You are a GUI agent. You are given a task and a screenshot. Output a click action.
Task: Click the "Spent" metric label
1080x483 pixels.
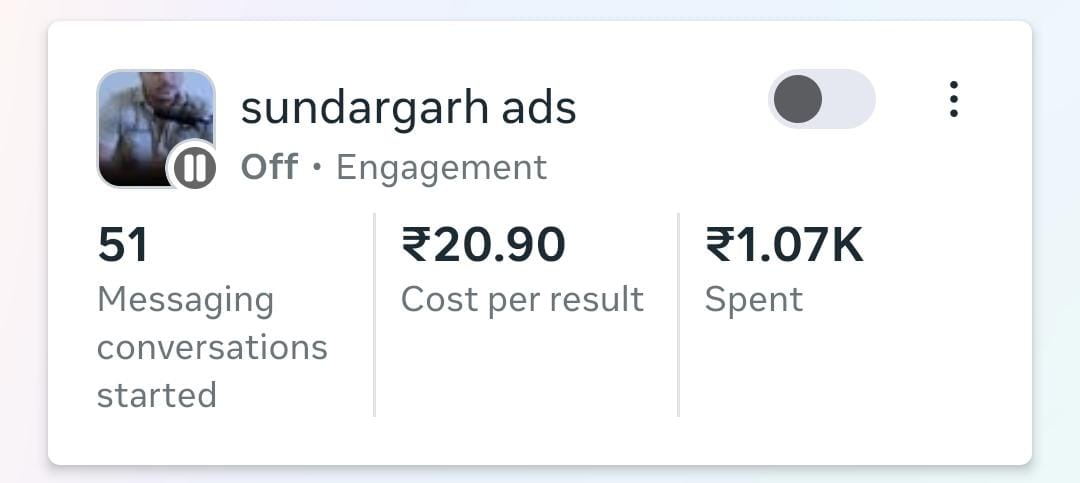click(x=753, y=299)
